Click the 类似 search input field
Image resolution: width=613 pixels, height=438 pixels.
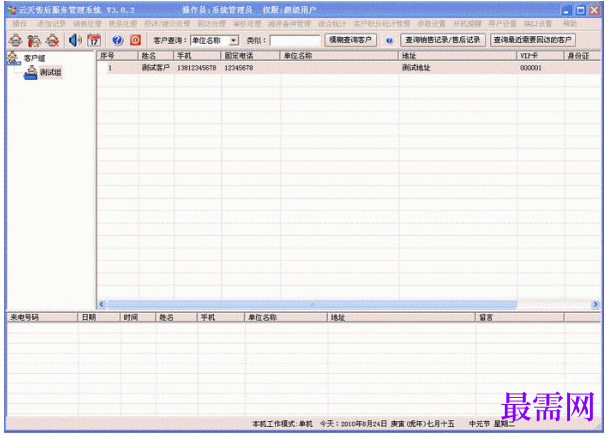[295, 40]
